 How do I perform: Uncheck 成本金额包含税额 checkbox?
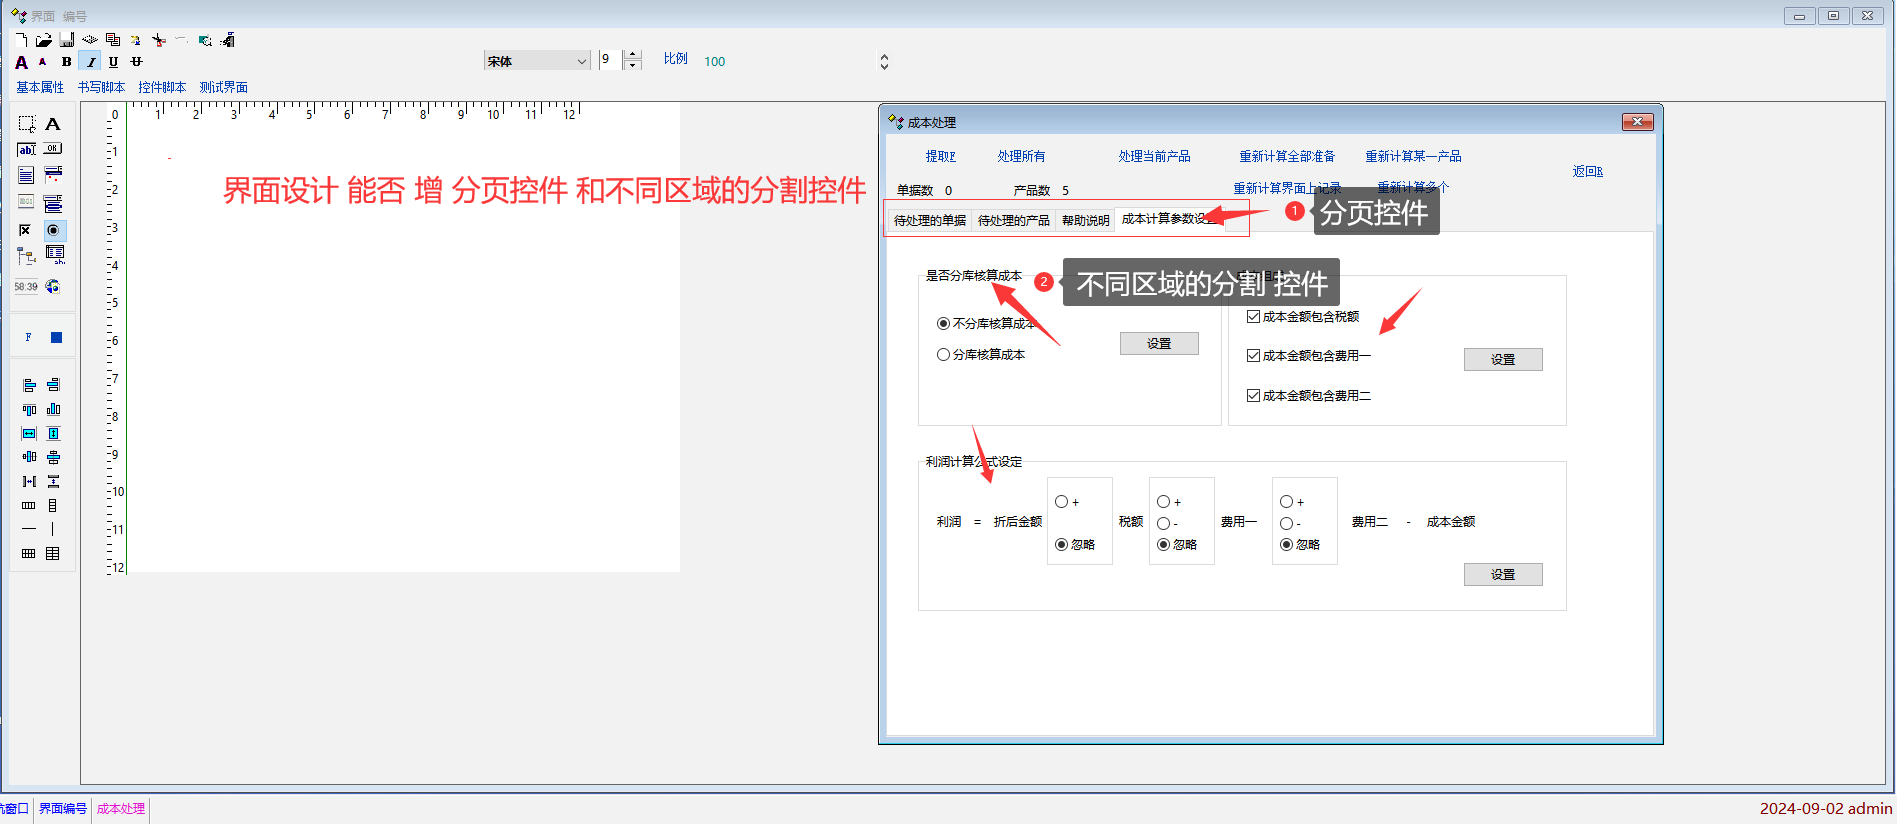pos(1253,317)
